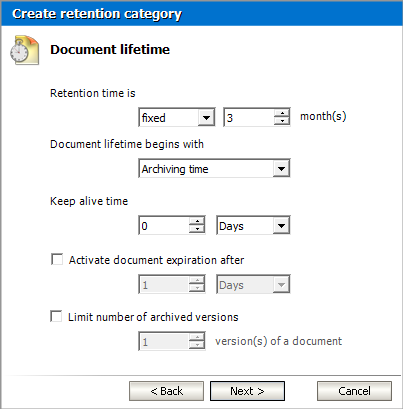Click the keep alive time number field

tap(164, 225)
